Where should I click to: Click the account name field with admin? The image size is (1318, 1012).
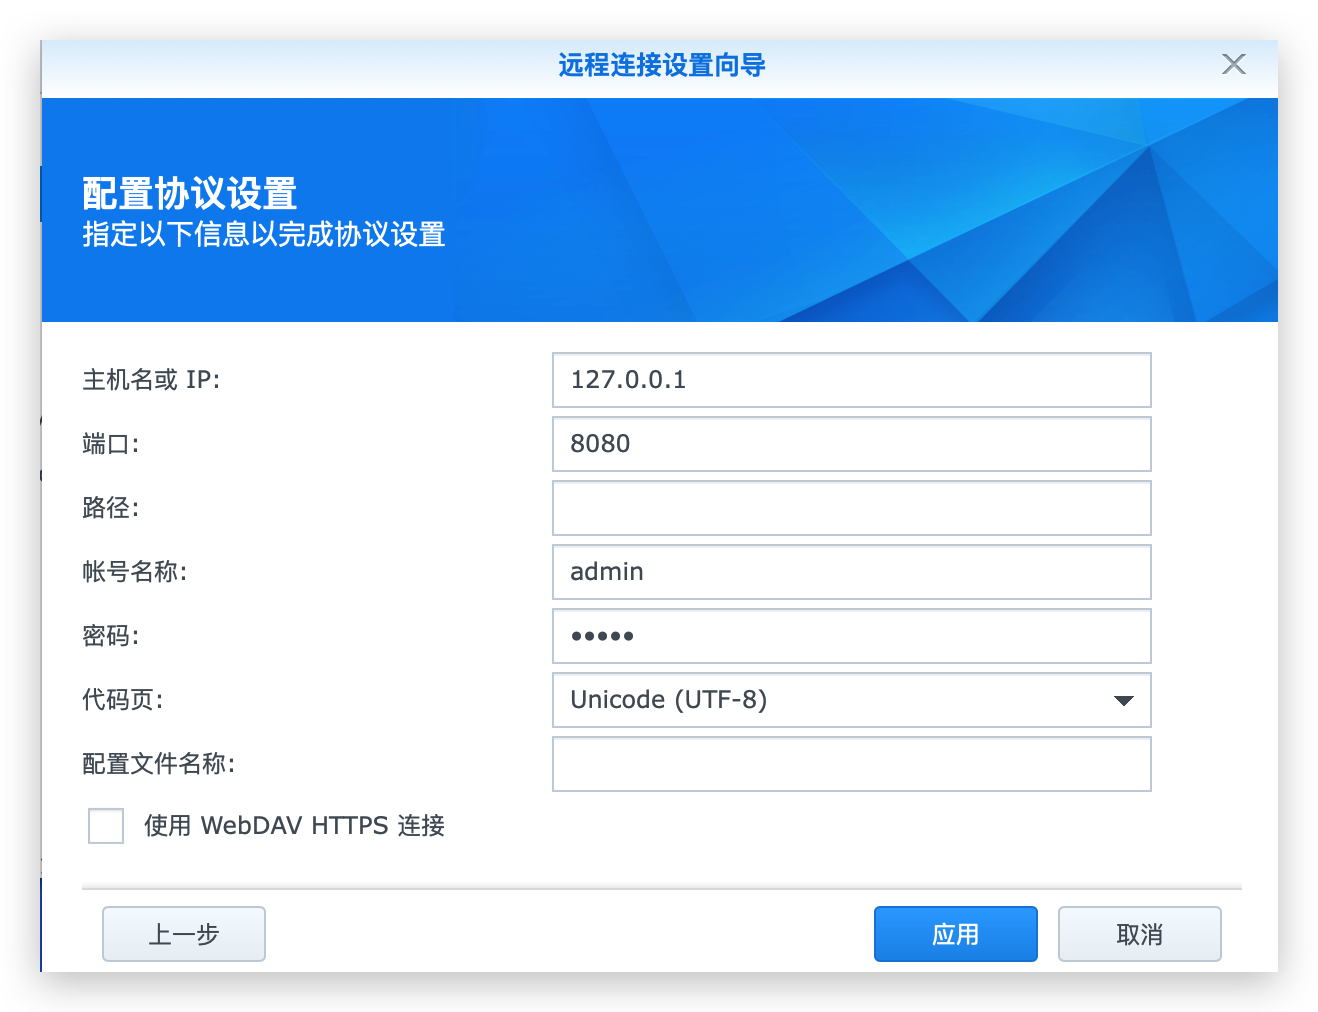click(851, 572)
